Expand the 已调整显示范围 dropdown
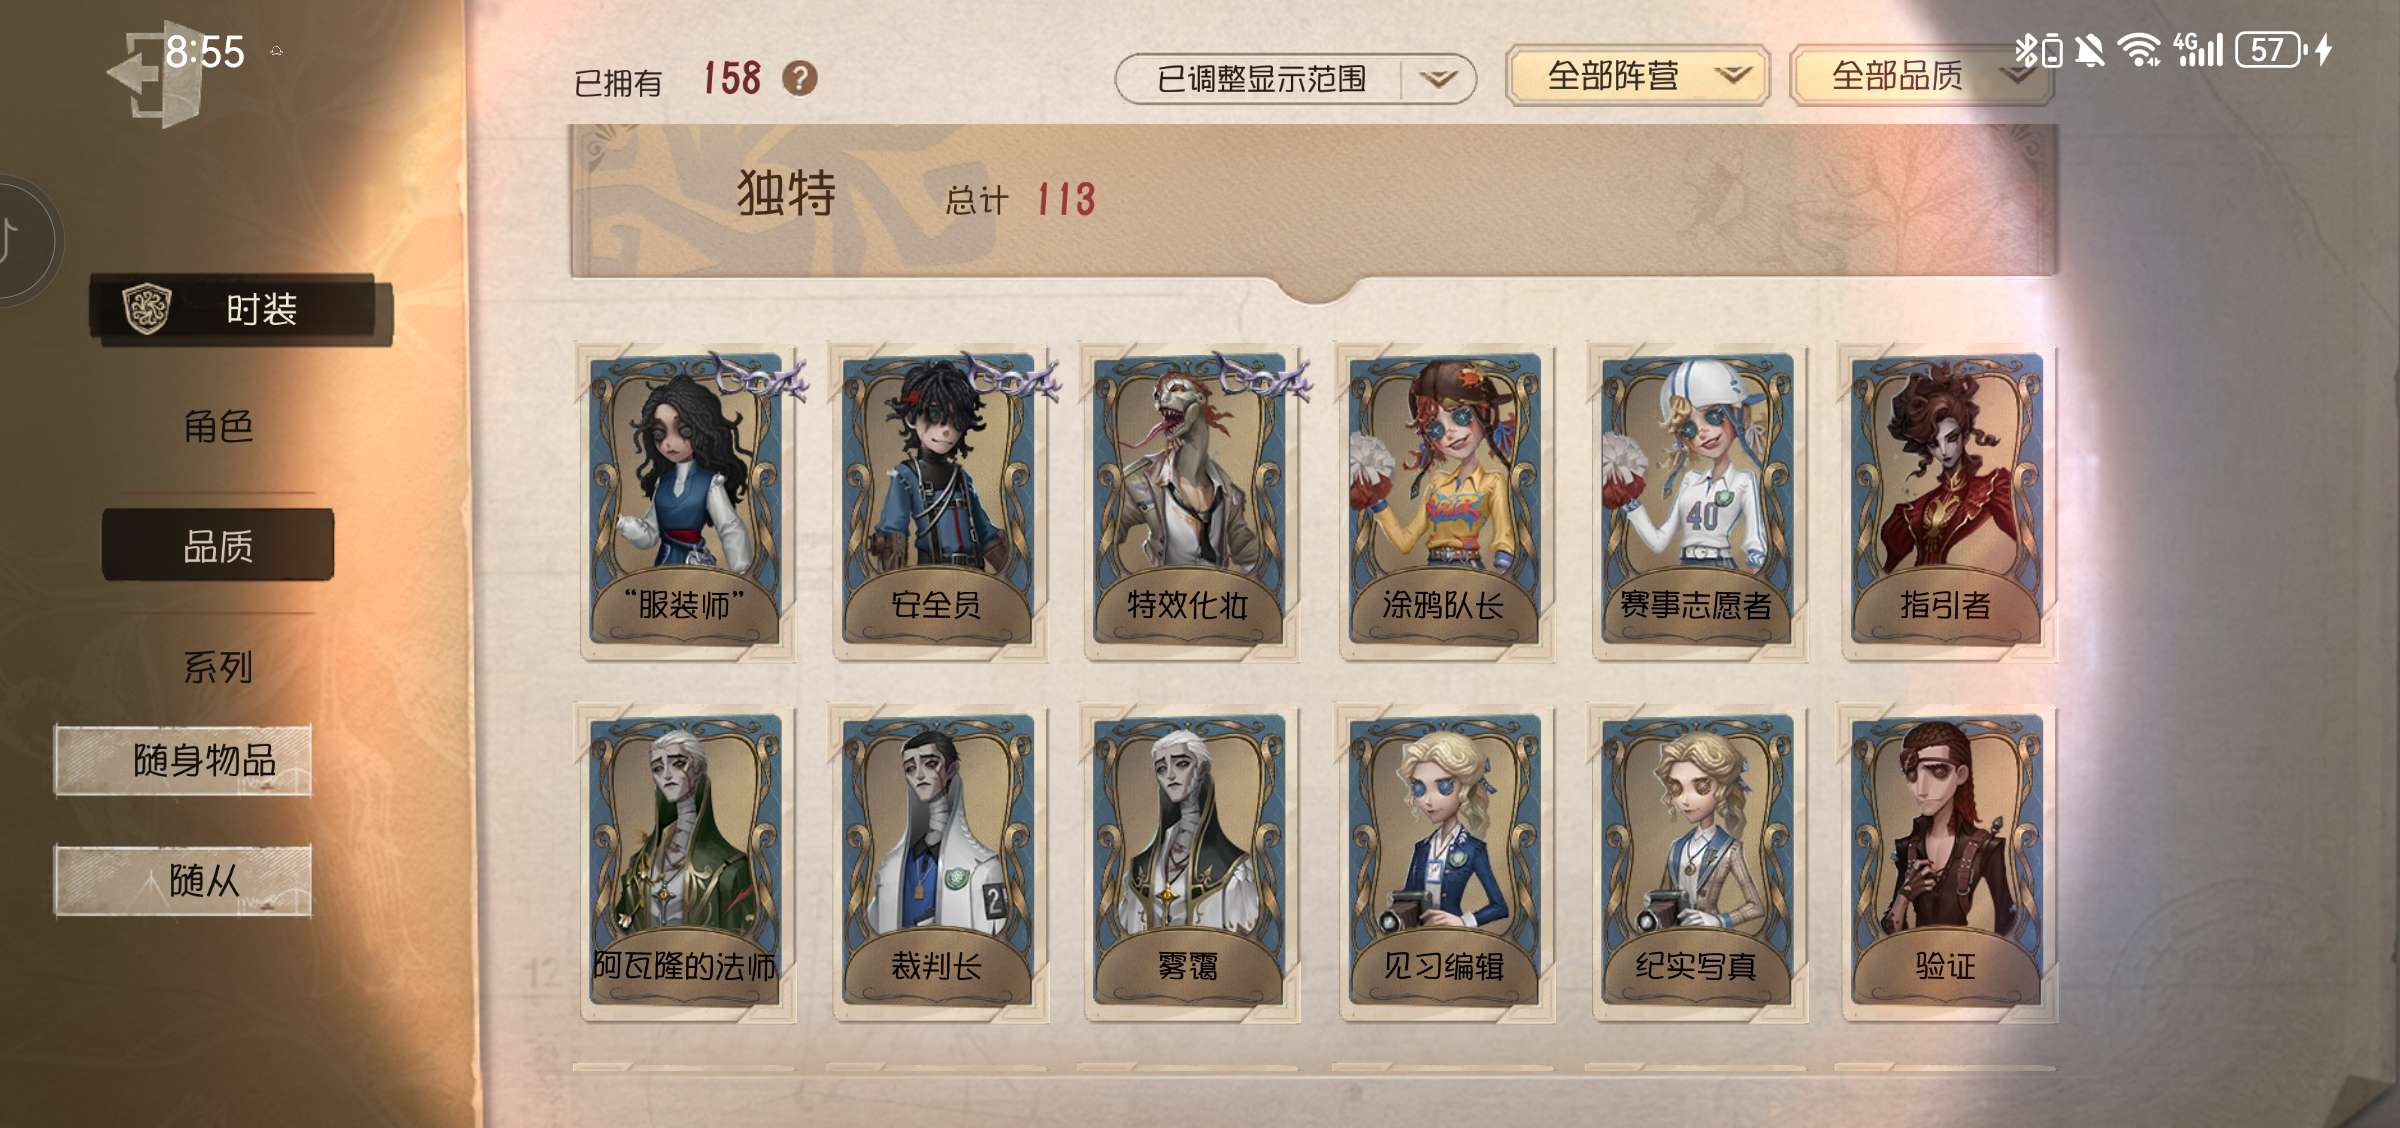2400x1128 pixels. pos(1296,79)
